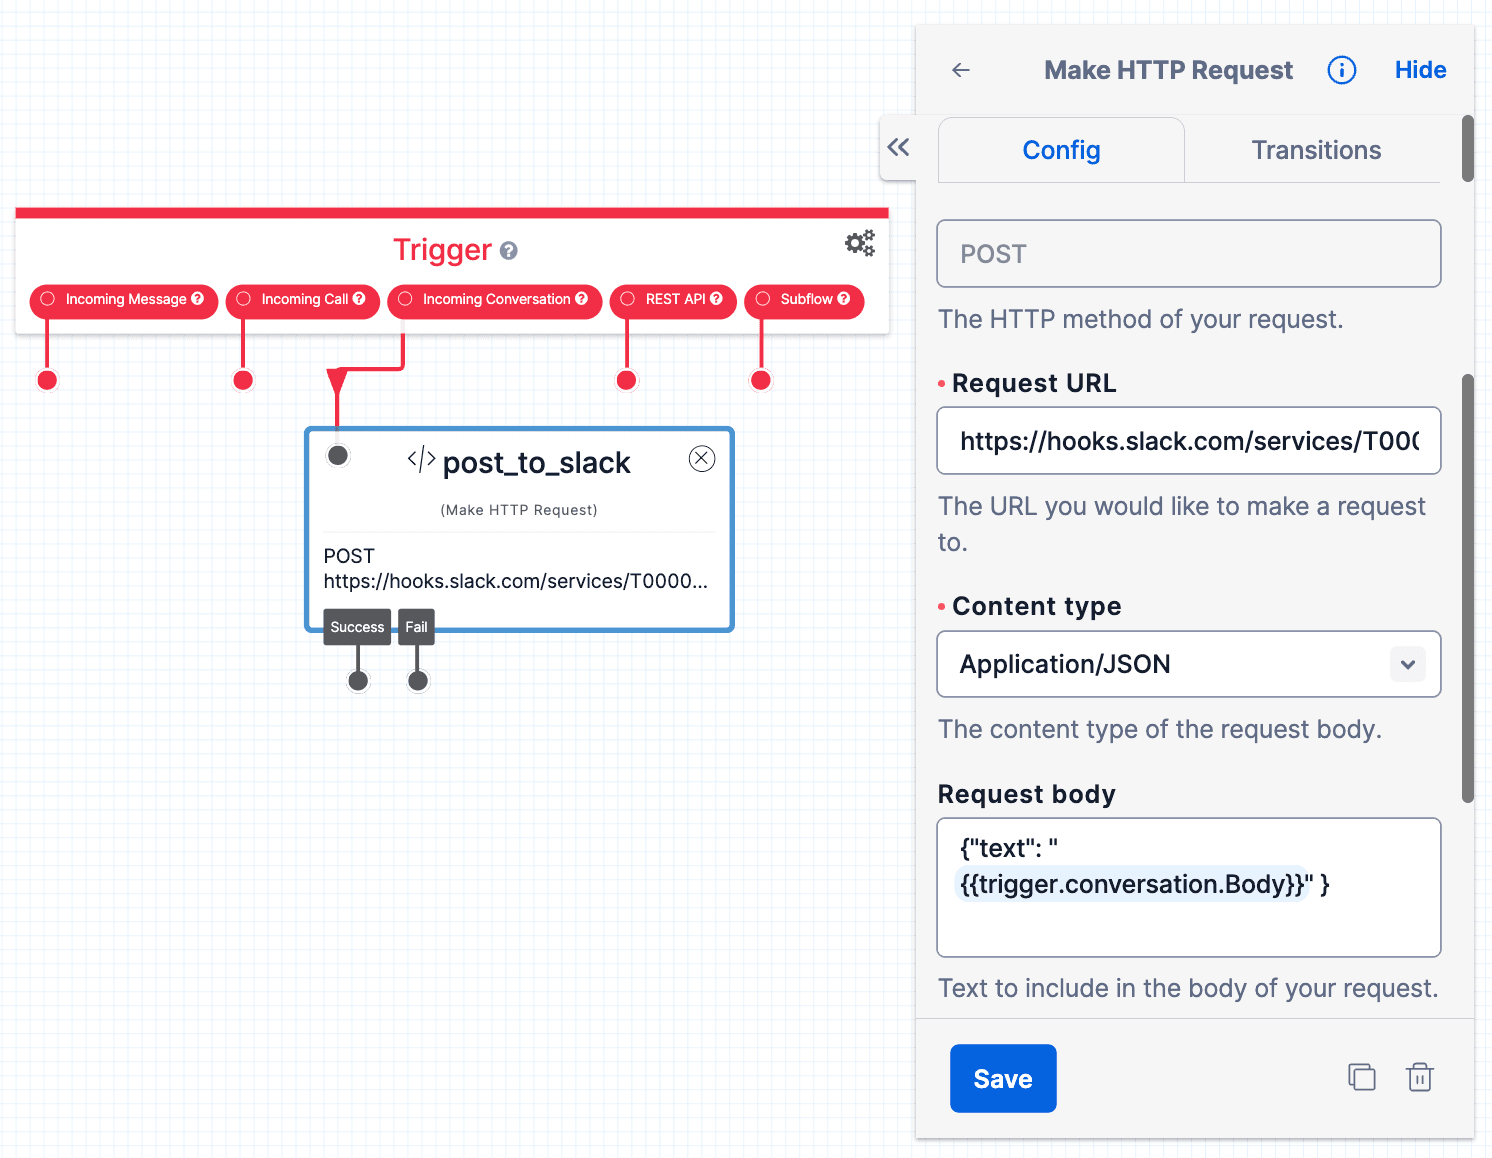Click the back arrow in the config panel

click(960, 69)
